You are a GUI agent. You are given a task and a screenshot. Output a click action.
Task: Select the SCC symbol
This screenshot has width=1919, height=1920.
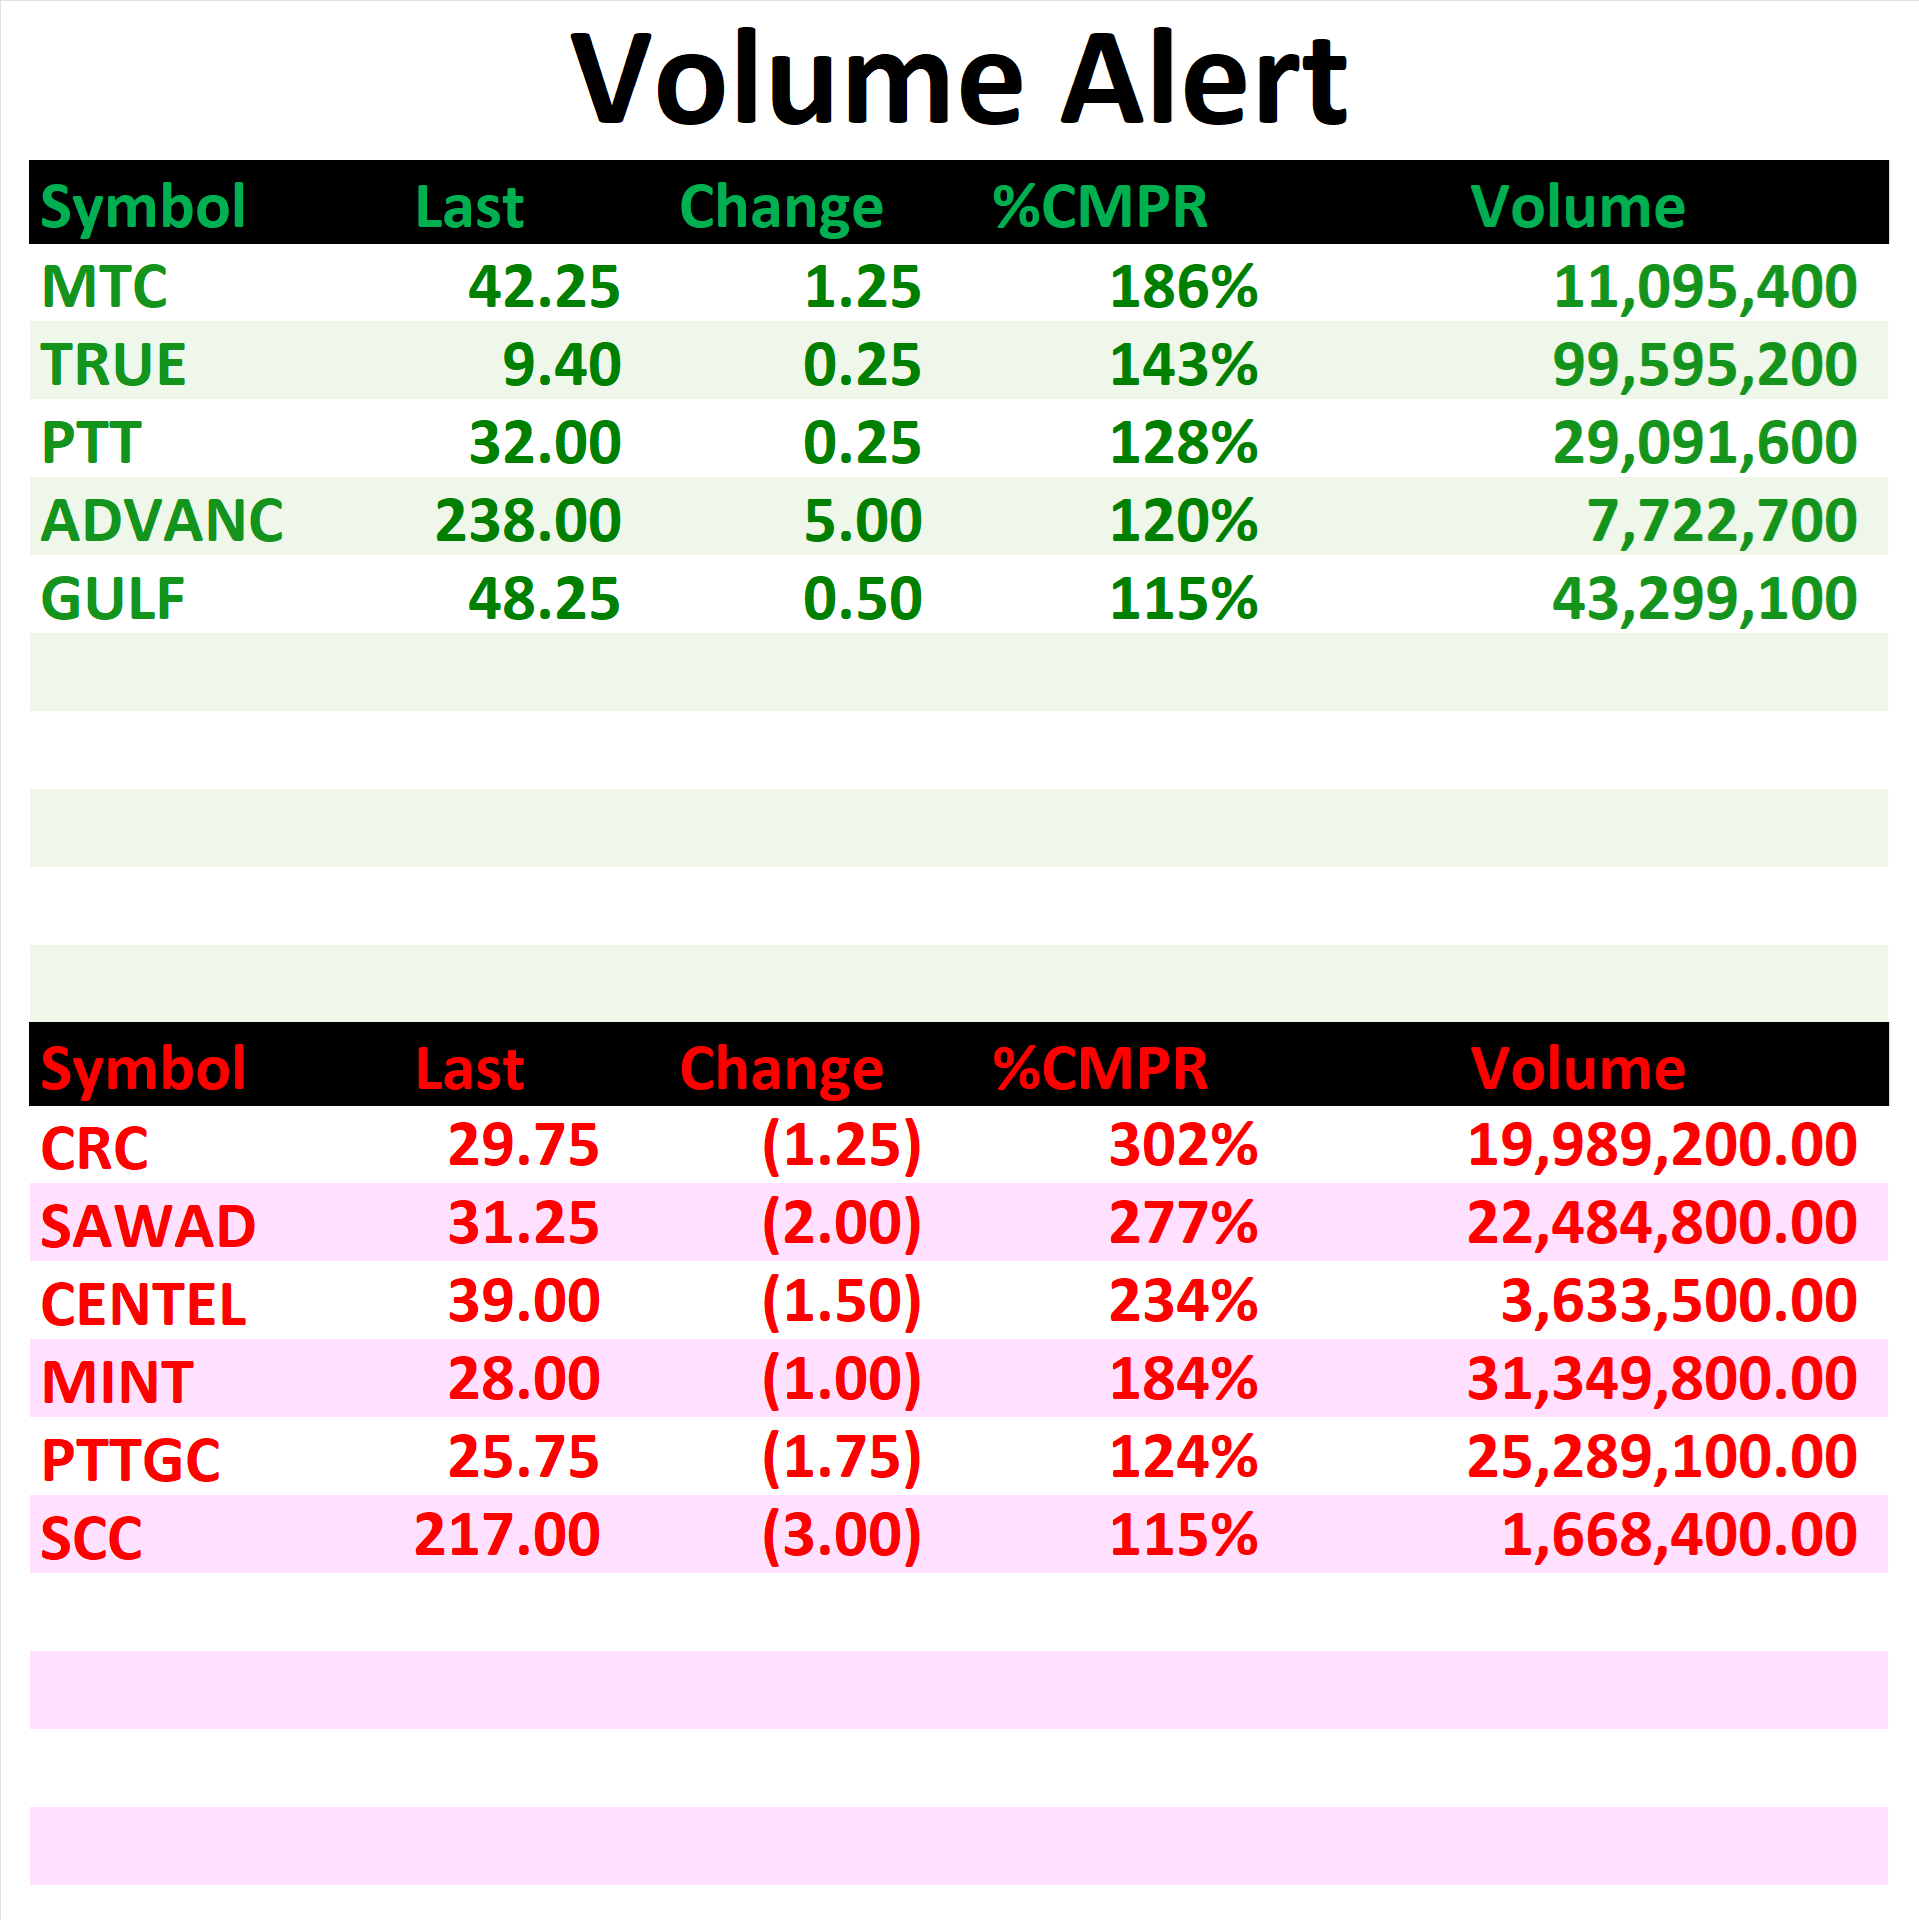click(x=91, y=1538)
